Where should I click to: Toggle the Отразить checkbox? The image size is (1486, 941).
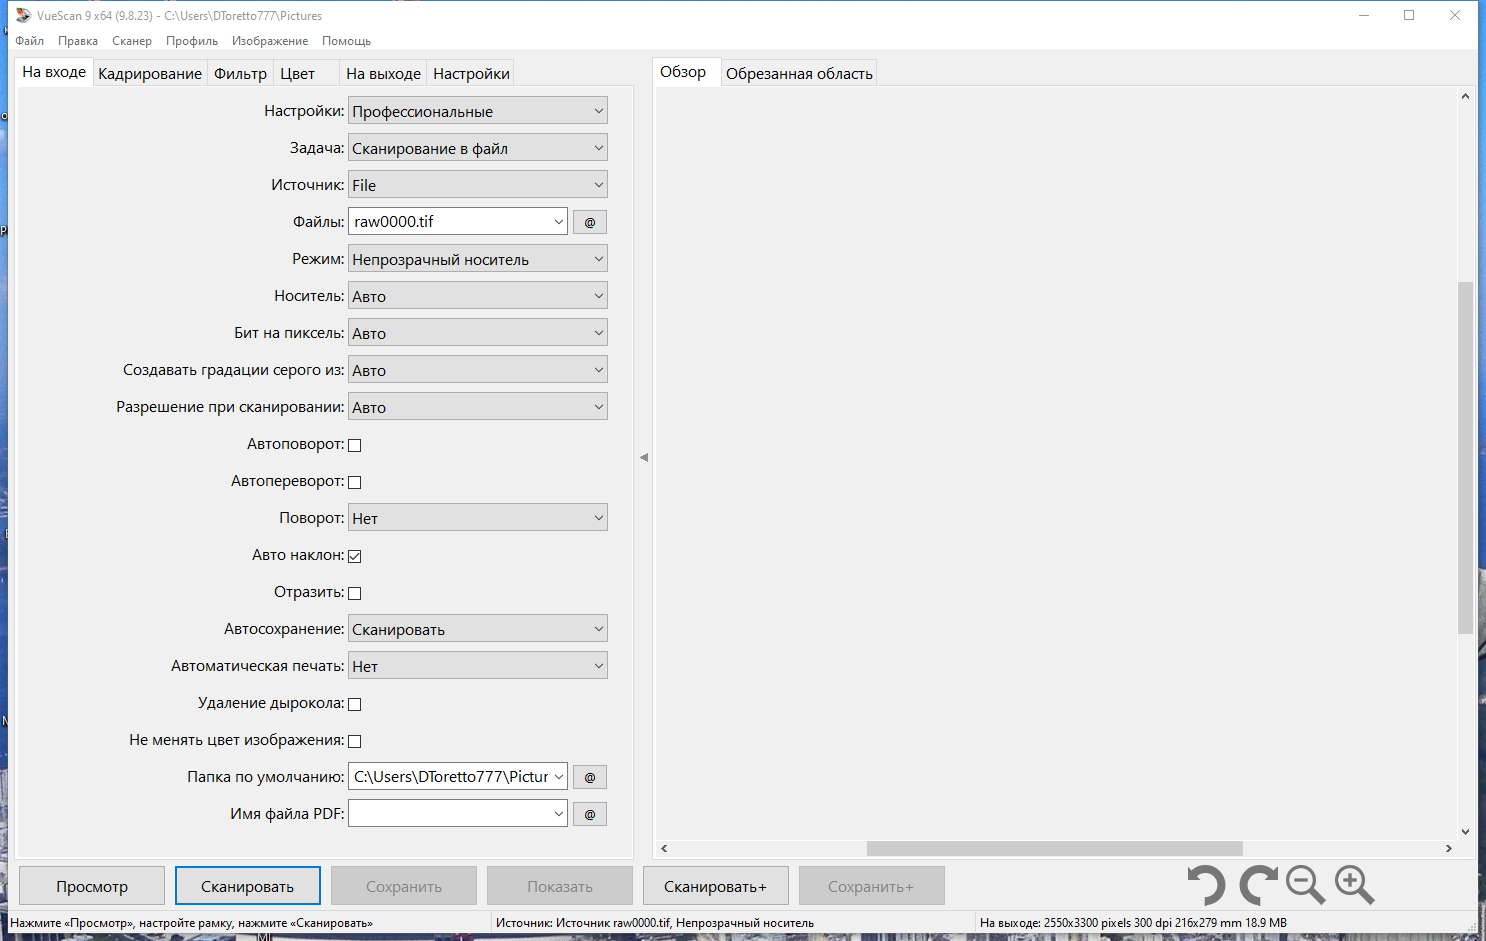tap(354, 593)
